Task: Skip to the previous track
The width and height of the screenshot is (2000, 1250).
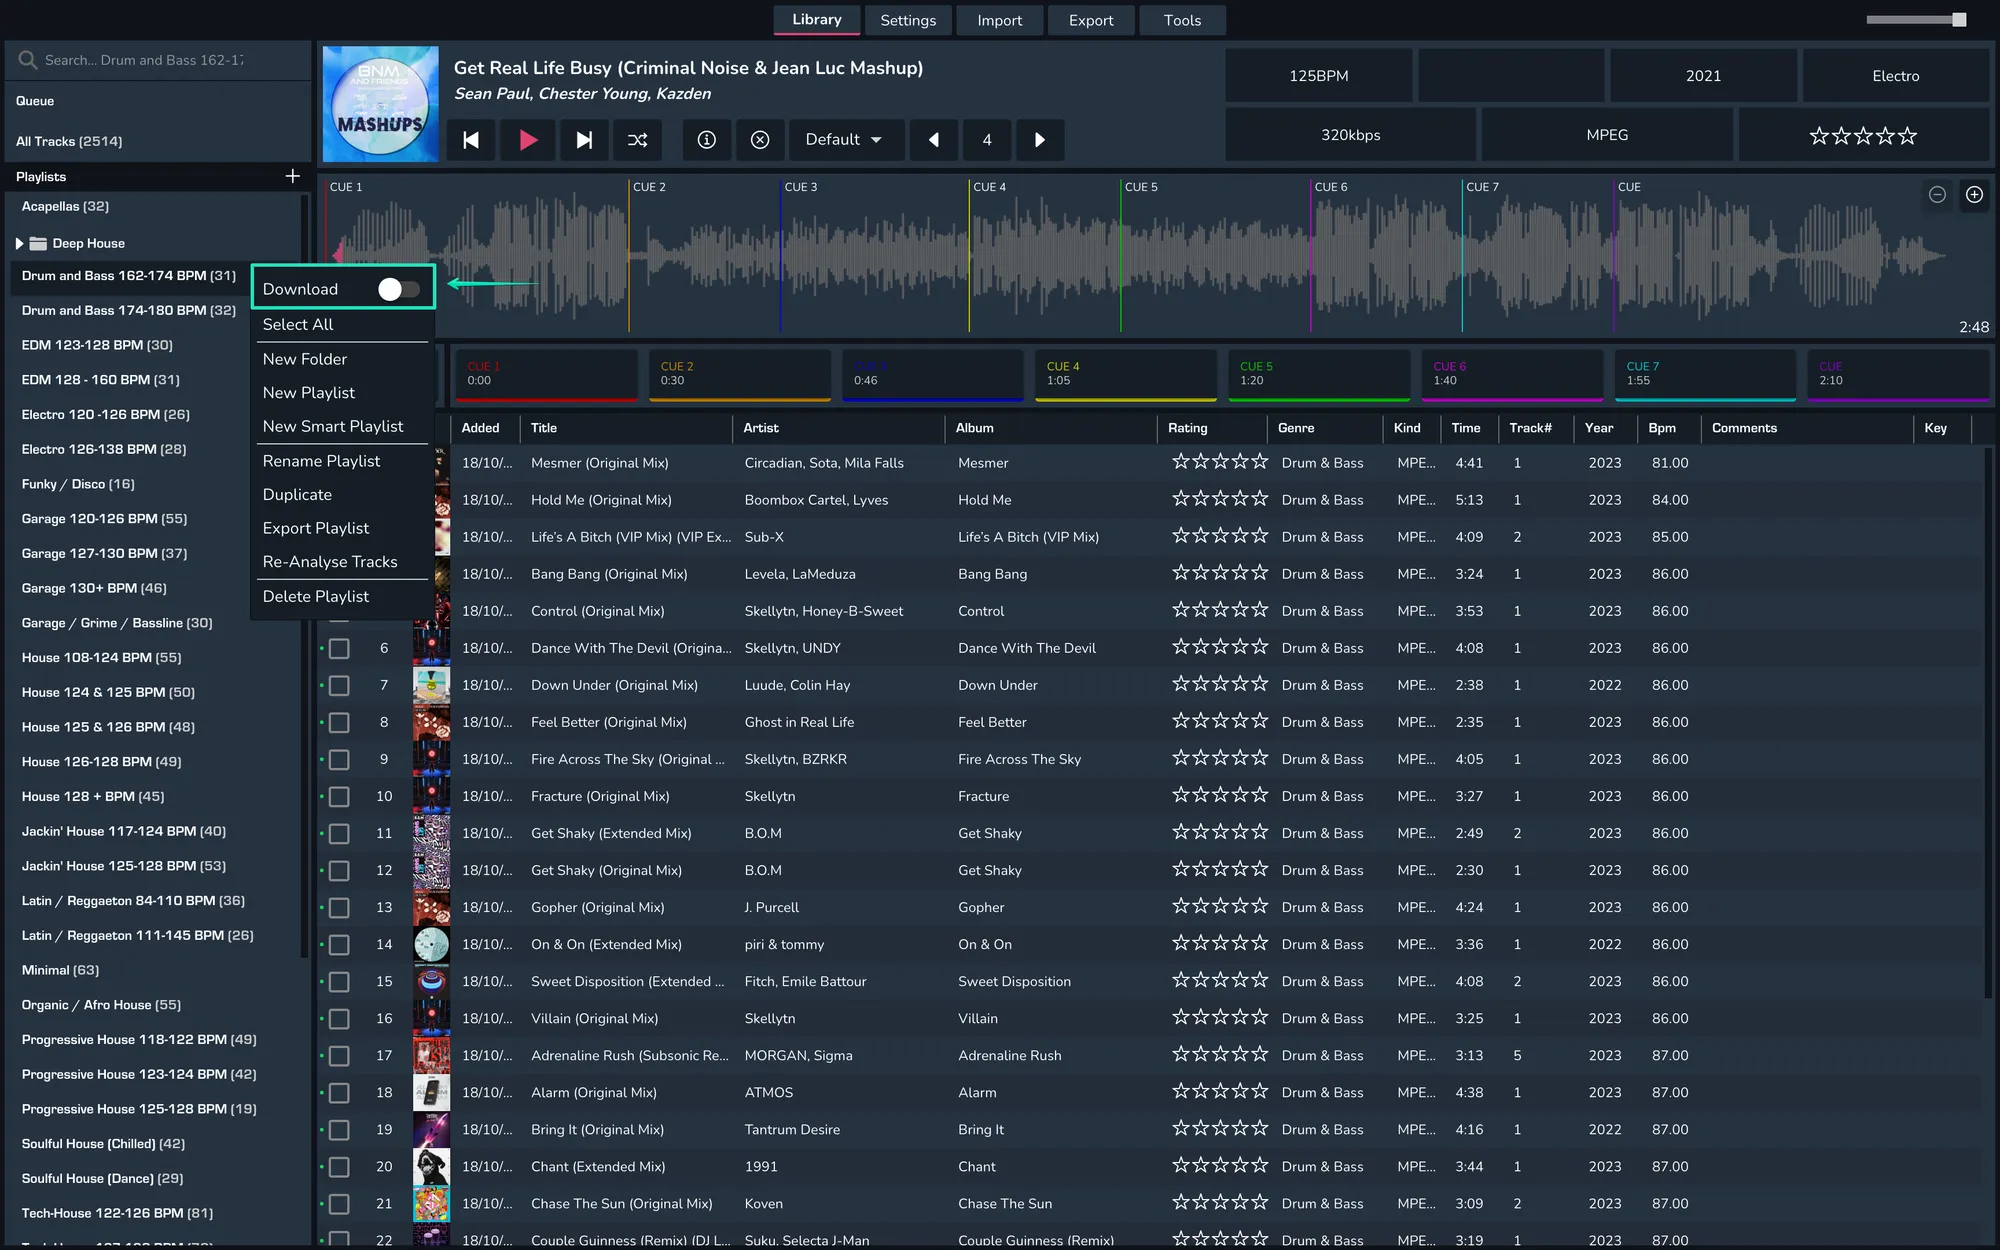Action: (471, 140)
